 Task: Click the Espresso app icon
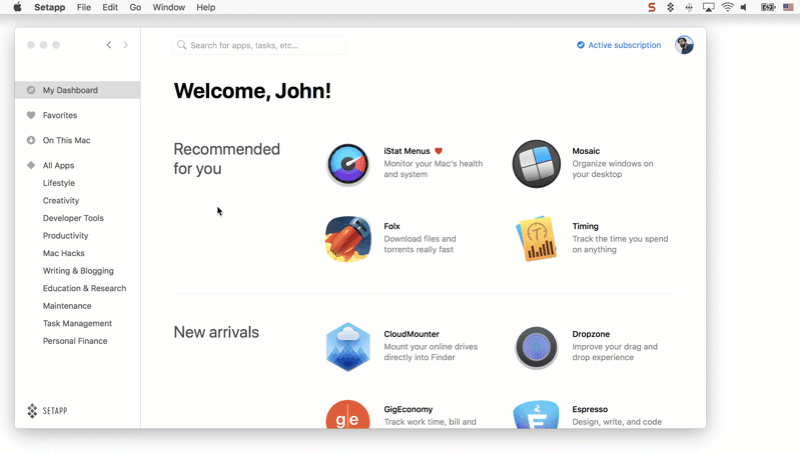536,415
